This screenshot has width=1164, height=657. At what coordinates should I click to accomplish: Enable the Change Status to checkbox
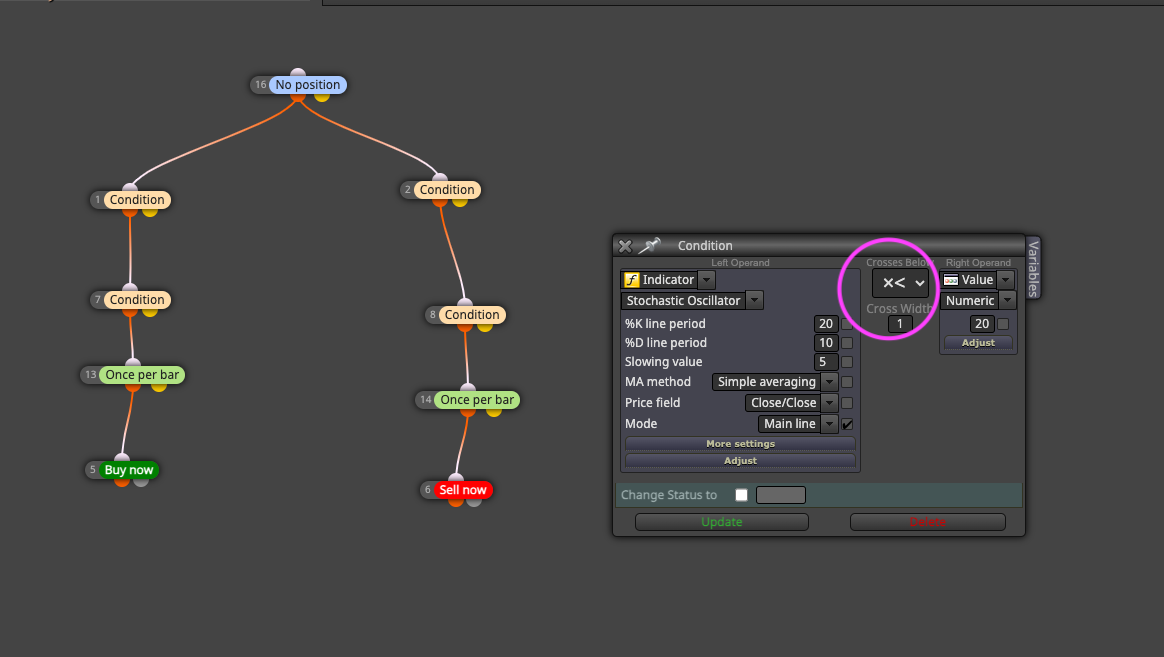click(x=741, y=495)
